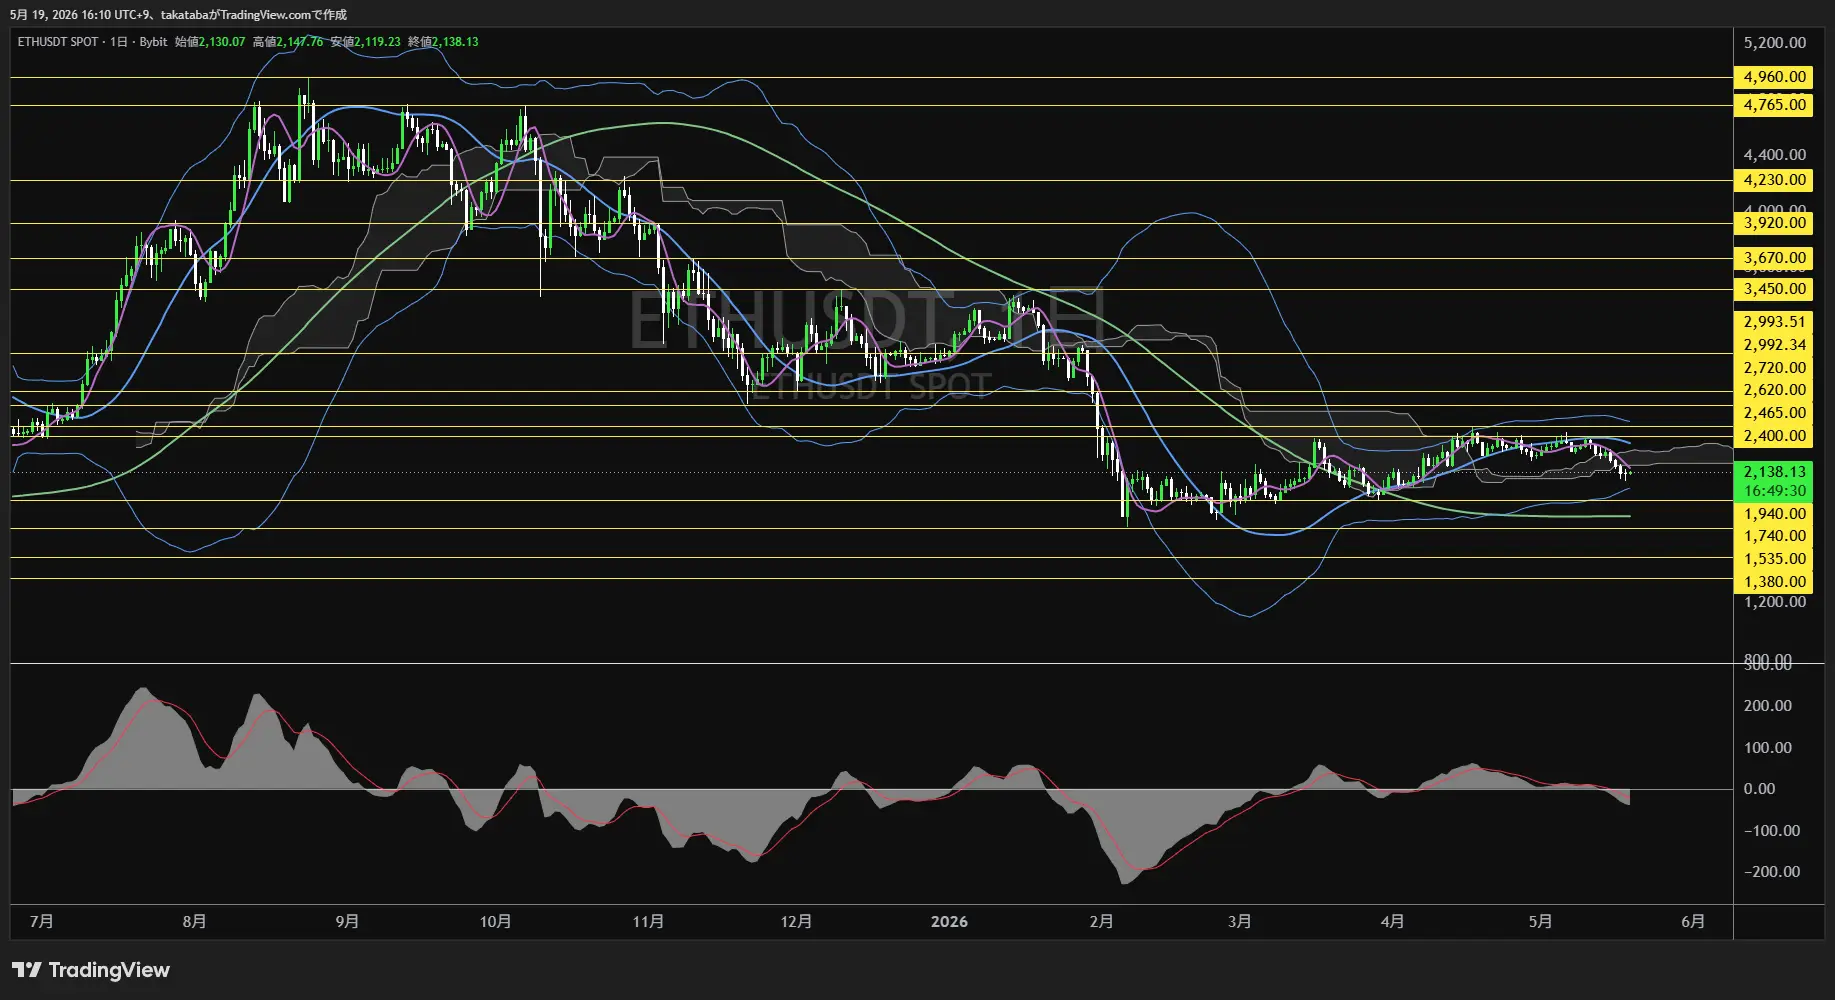Image resolution: width=1835 pixels, height=1000 pixels.
Task: Click the 11月 time axis label
Action: pos(648,922)
